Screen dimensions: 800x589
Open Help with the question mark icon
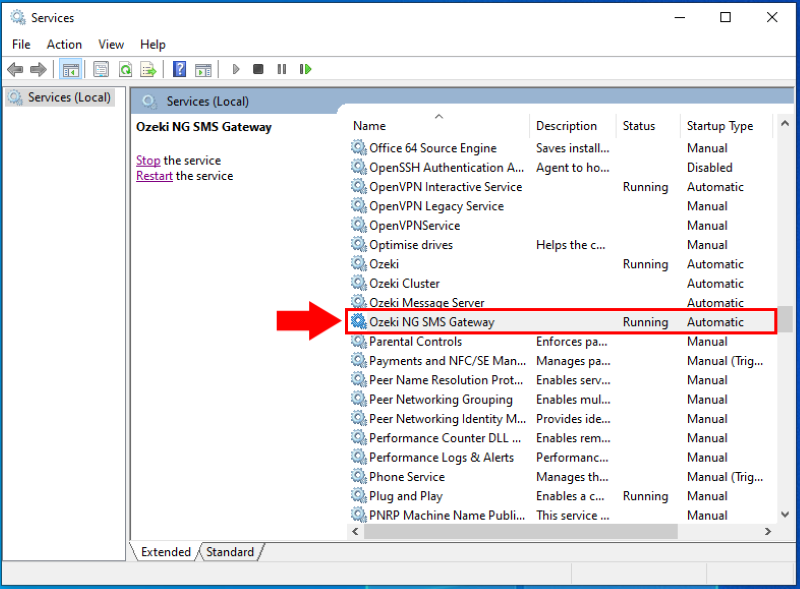(179, 69)
